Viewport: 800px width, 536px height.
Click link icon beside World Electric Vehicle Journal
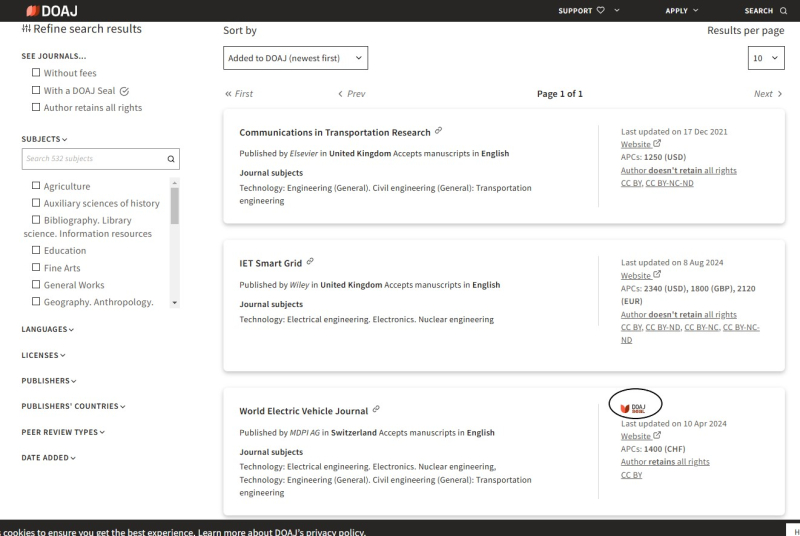pos(376,409)
